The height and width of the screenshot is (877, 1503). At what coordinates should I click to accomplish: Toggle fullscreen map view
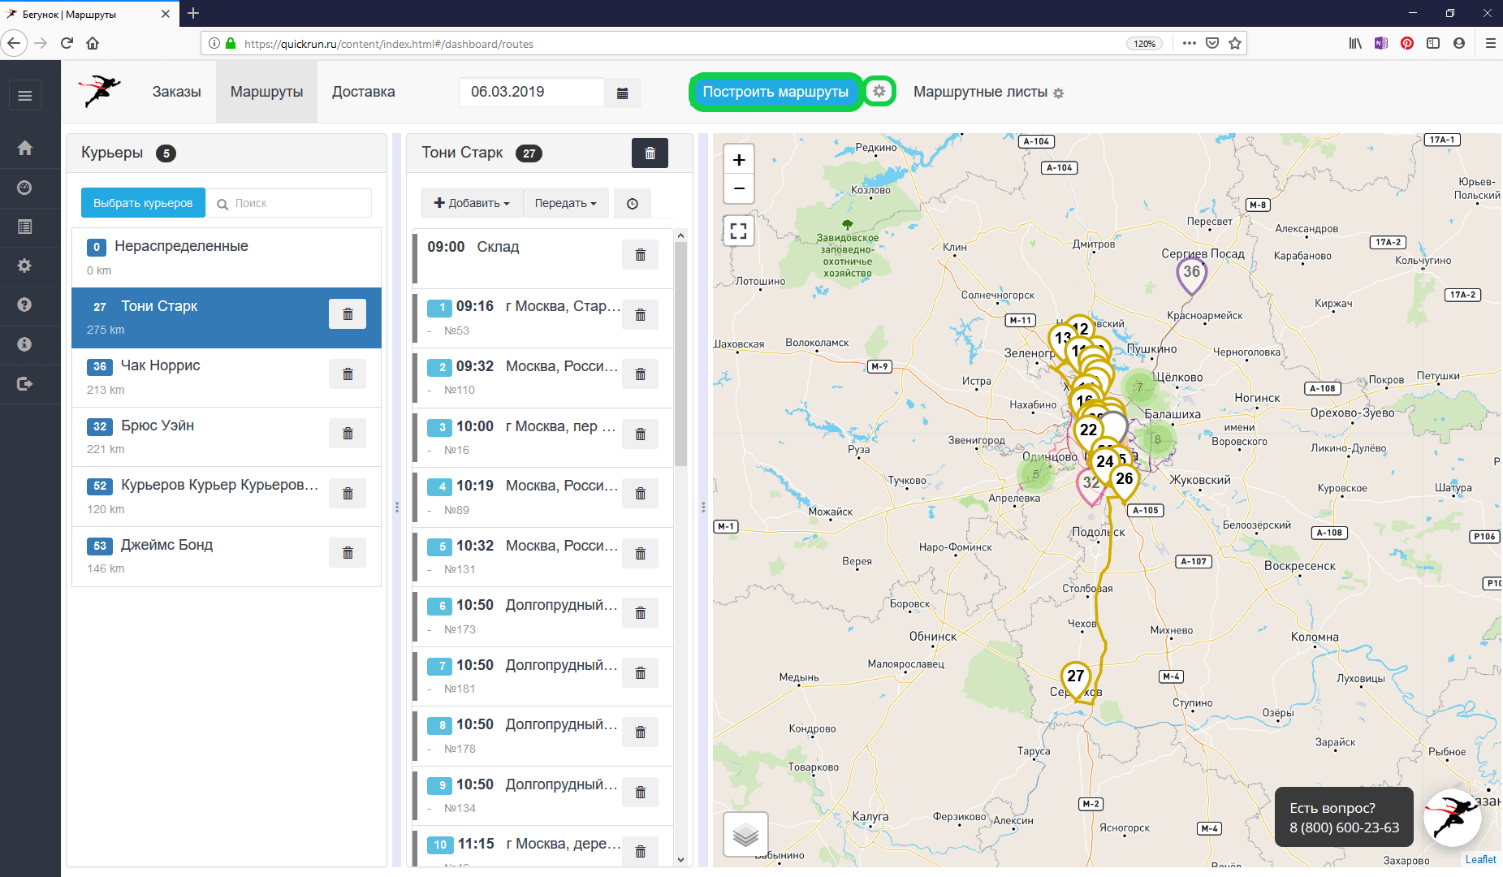739,231
